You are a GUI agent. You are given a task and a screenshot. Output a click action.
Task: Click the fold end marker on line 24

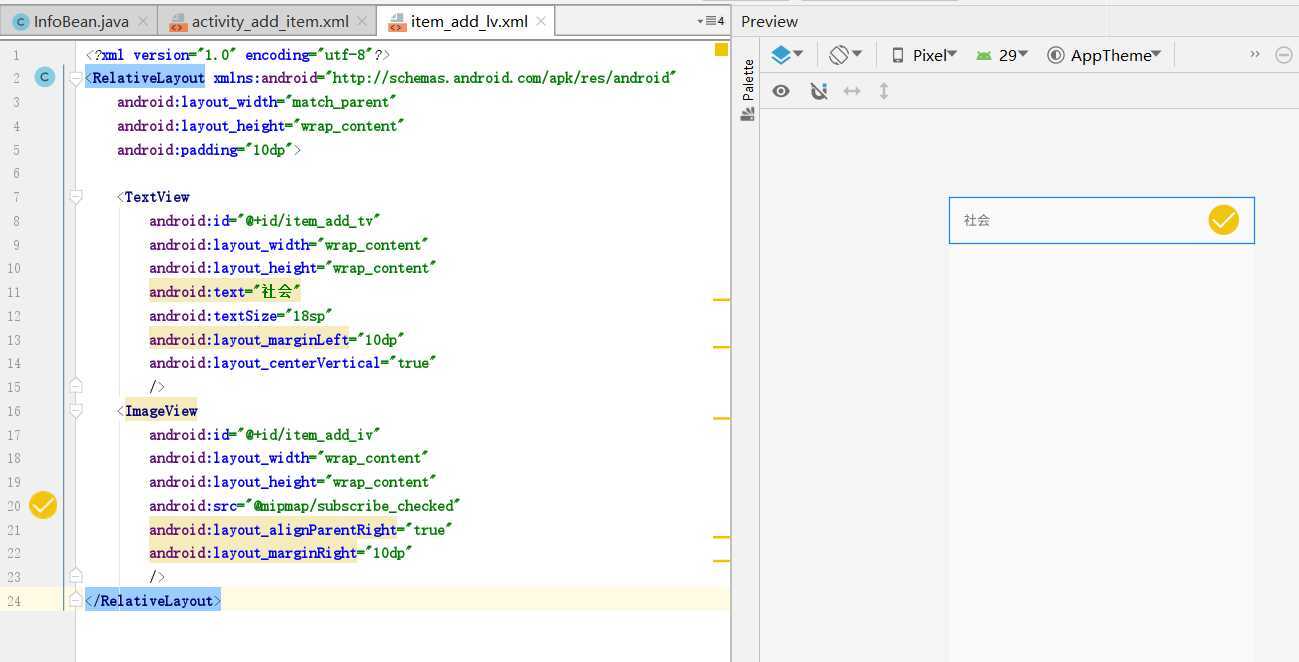coord(76,600)
